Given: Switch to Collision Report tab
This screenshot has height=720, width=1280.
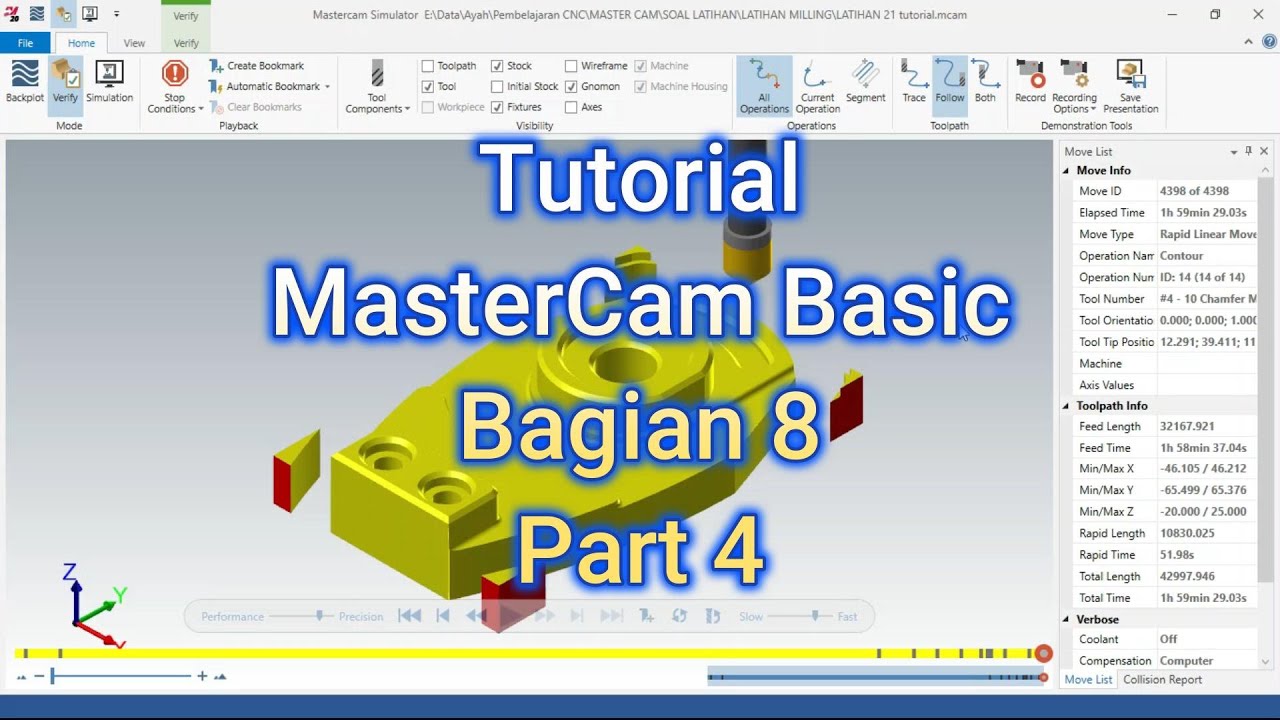Looking at the screenshot, I should coord(1162,679).
